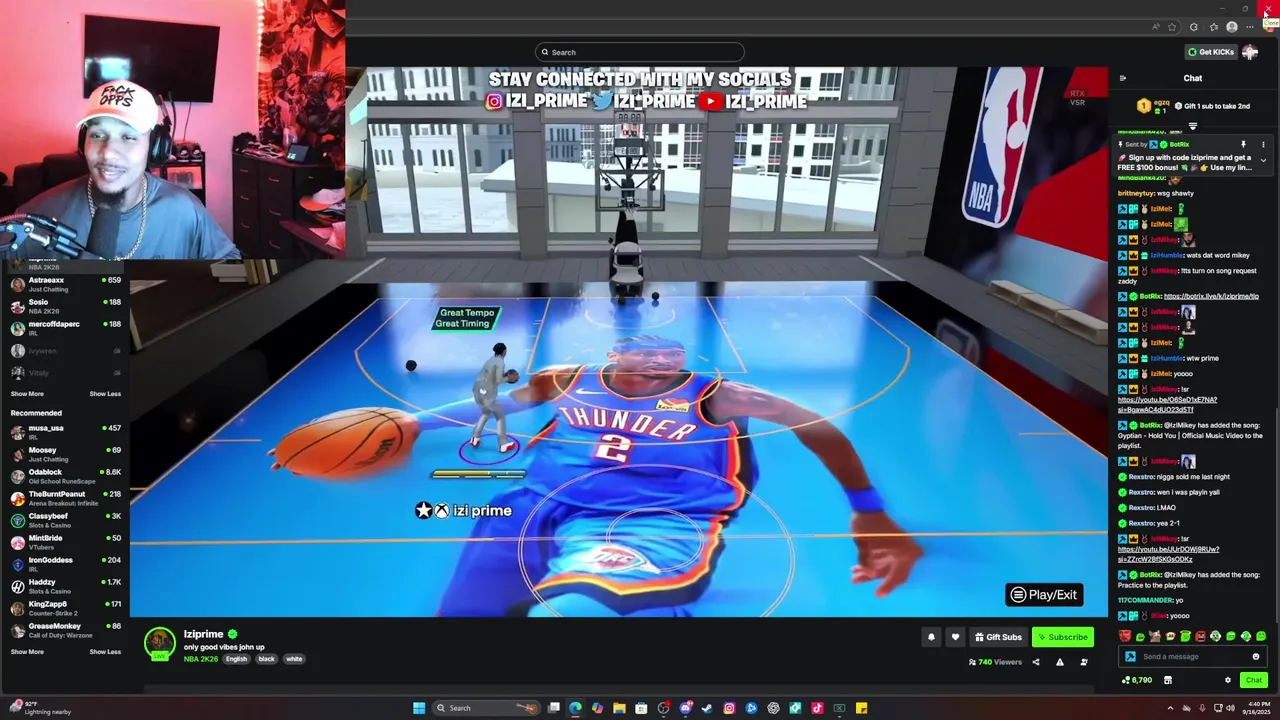
Task: Open the profile avatar beside Get KICKs
Action: (1250, 52)
